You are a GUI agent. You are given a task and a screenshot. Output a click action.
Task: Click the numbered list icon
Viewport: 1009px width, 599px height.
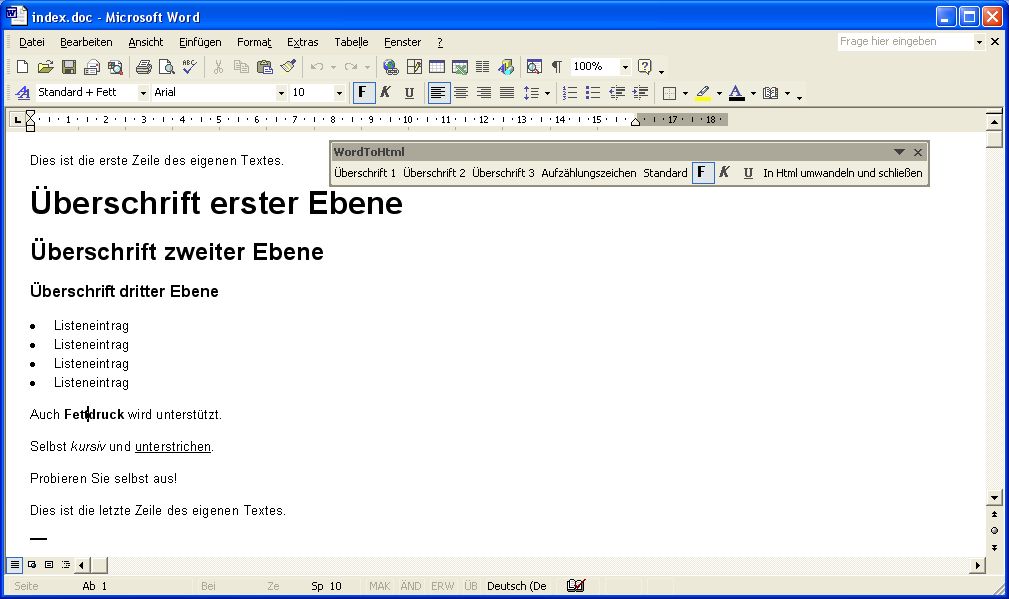[570, 93]
